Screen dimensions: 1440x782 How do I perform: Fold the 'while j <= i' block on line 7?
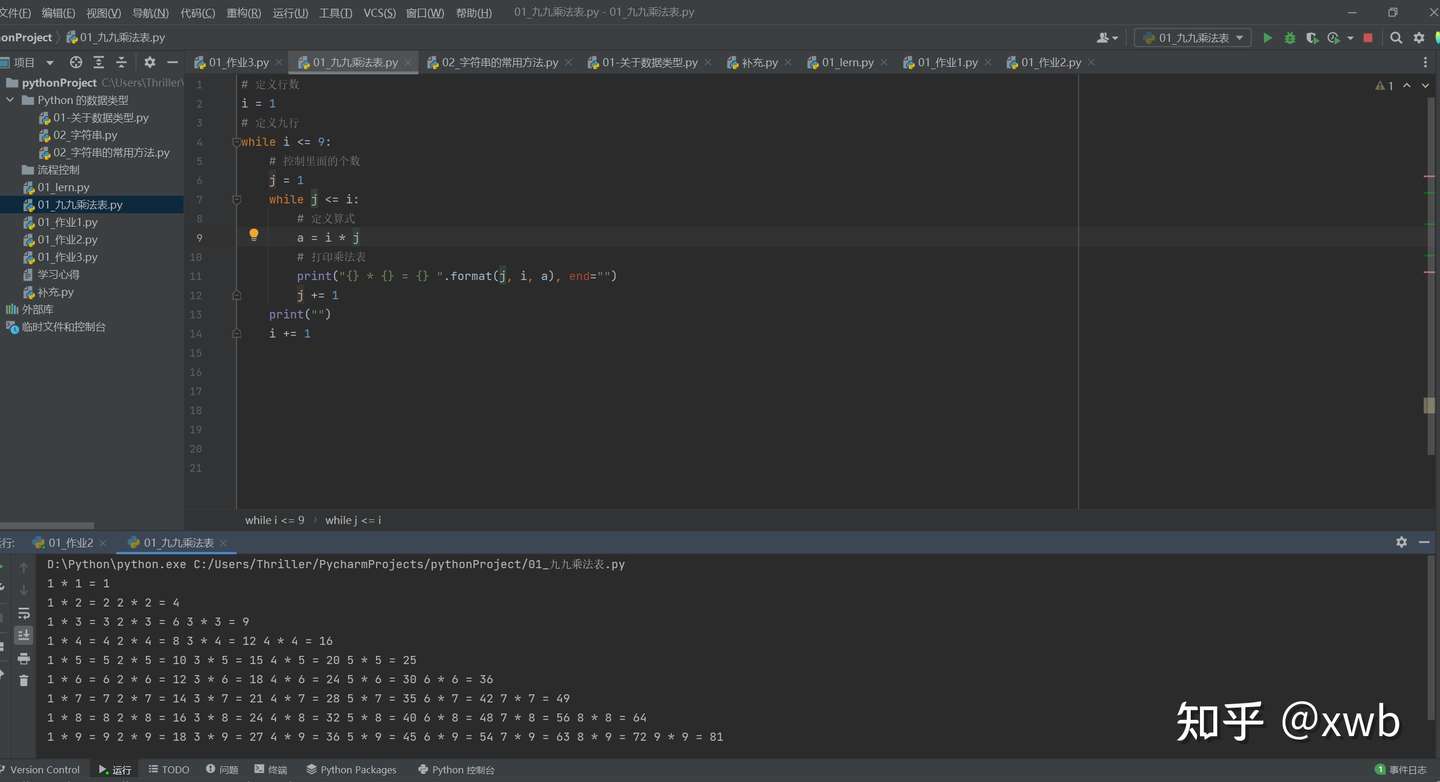pos(237,199)
